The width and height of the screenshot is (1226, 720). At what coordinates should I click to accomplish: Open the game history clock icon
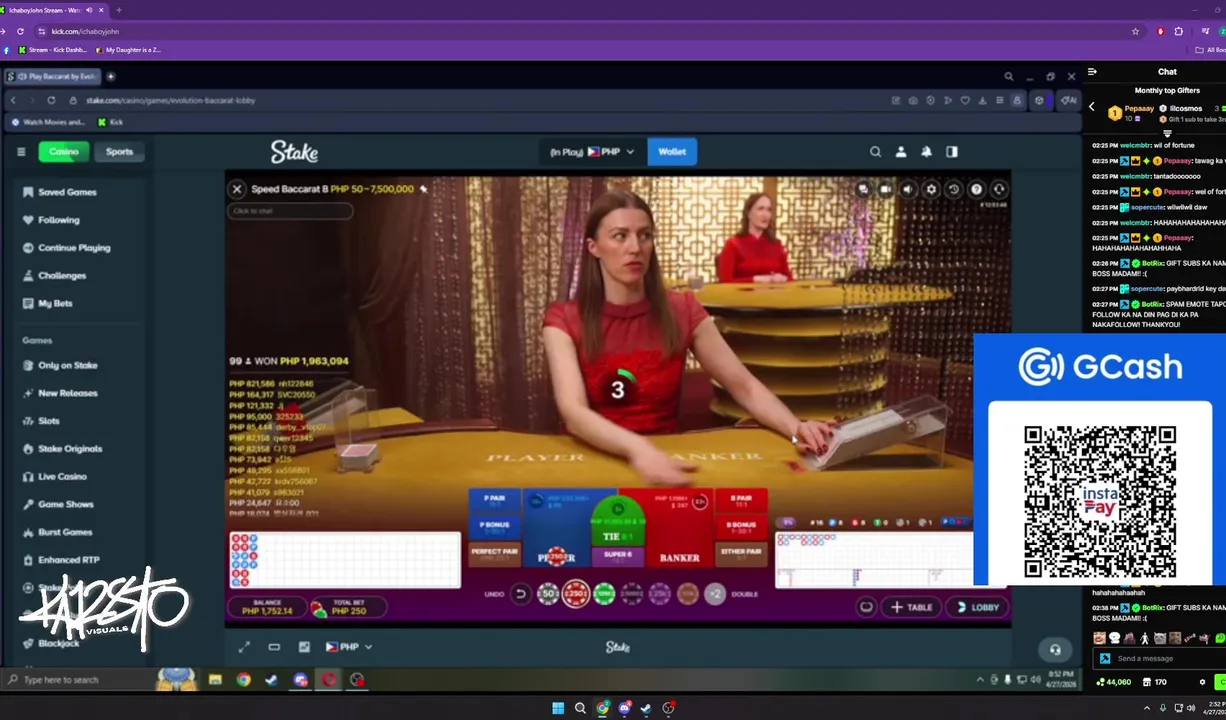954,189
